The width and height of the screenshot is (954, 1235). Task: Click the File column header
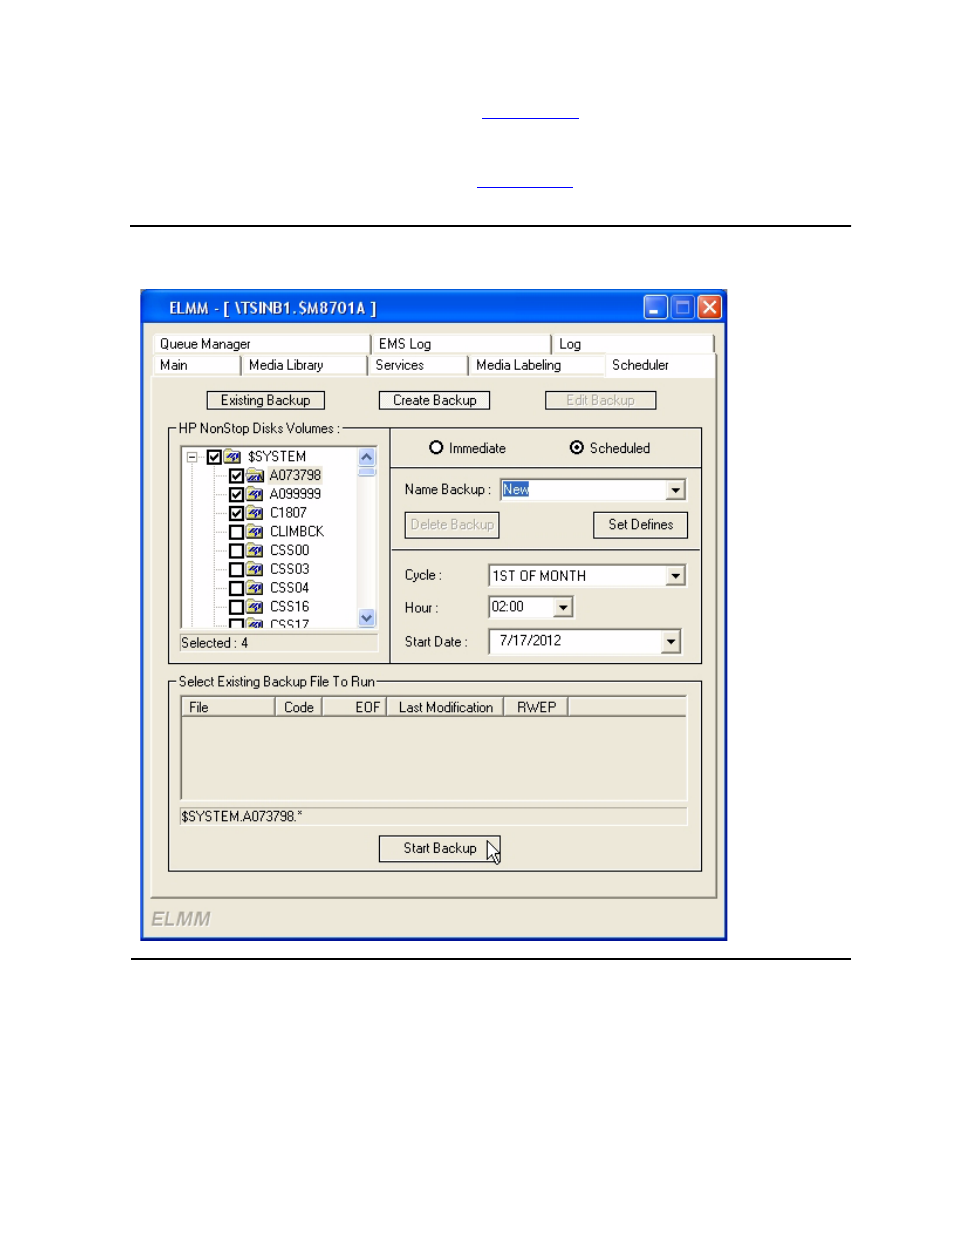(228, 707)
